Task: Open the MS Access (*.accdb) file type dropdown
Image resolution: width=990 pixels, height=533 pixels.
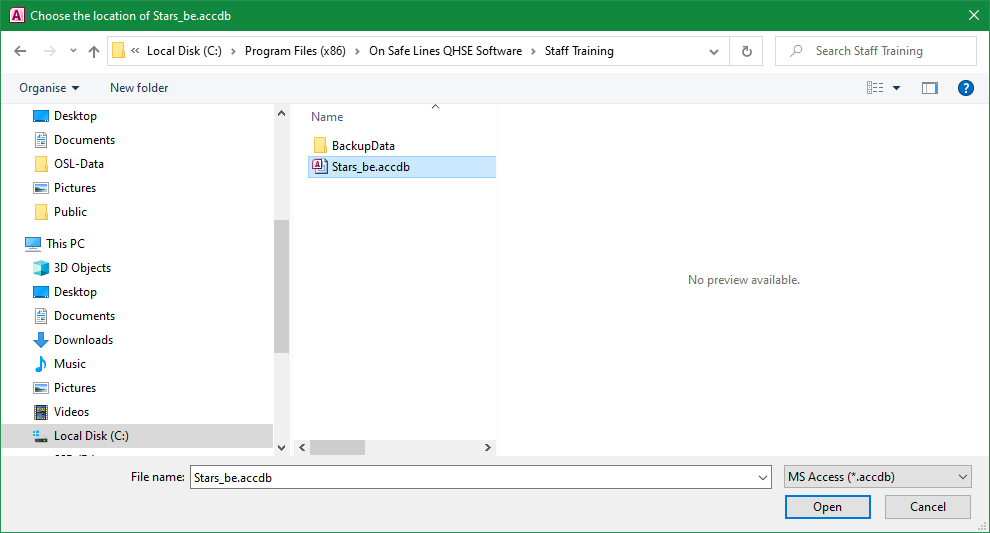Action: 878,477
